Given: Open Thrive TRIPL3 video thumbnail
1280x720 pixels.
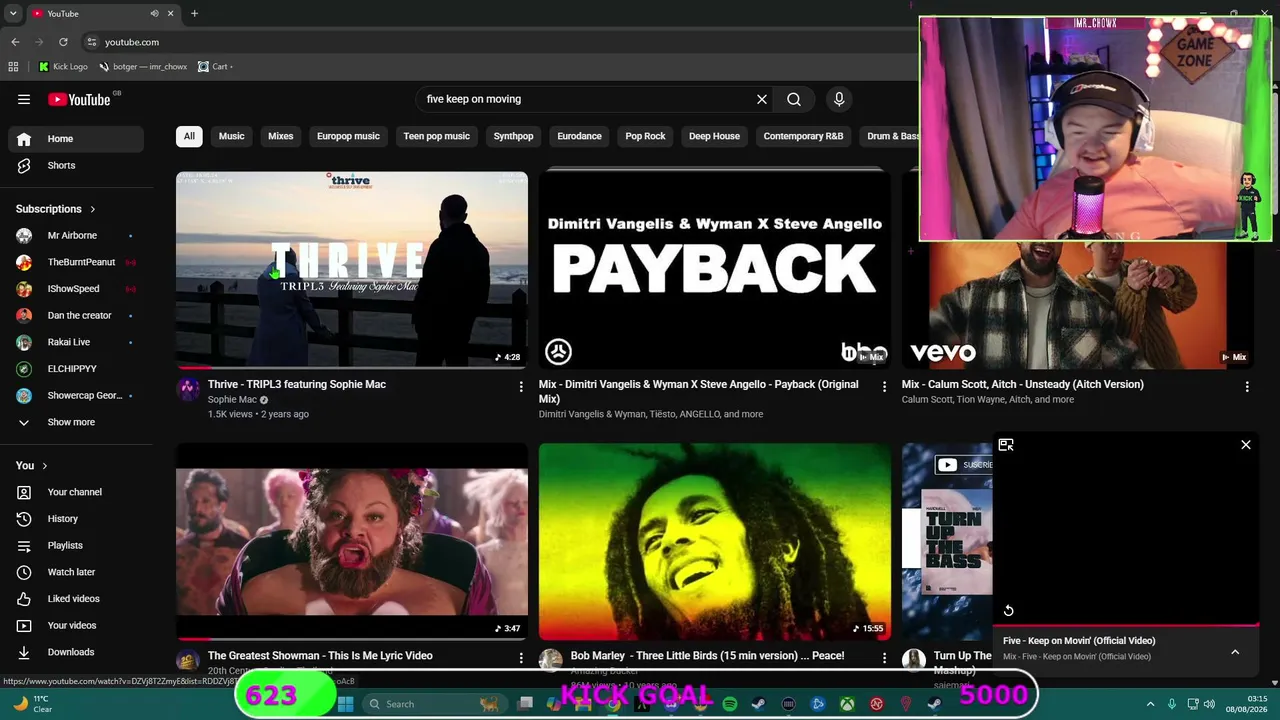Looking at the screenshot, I should tap(352, 270).
